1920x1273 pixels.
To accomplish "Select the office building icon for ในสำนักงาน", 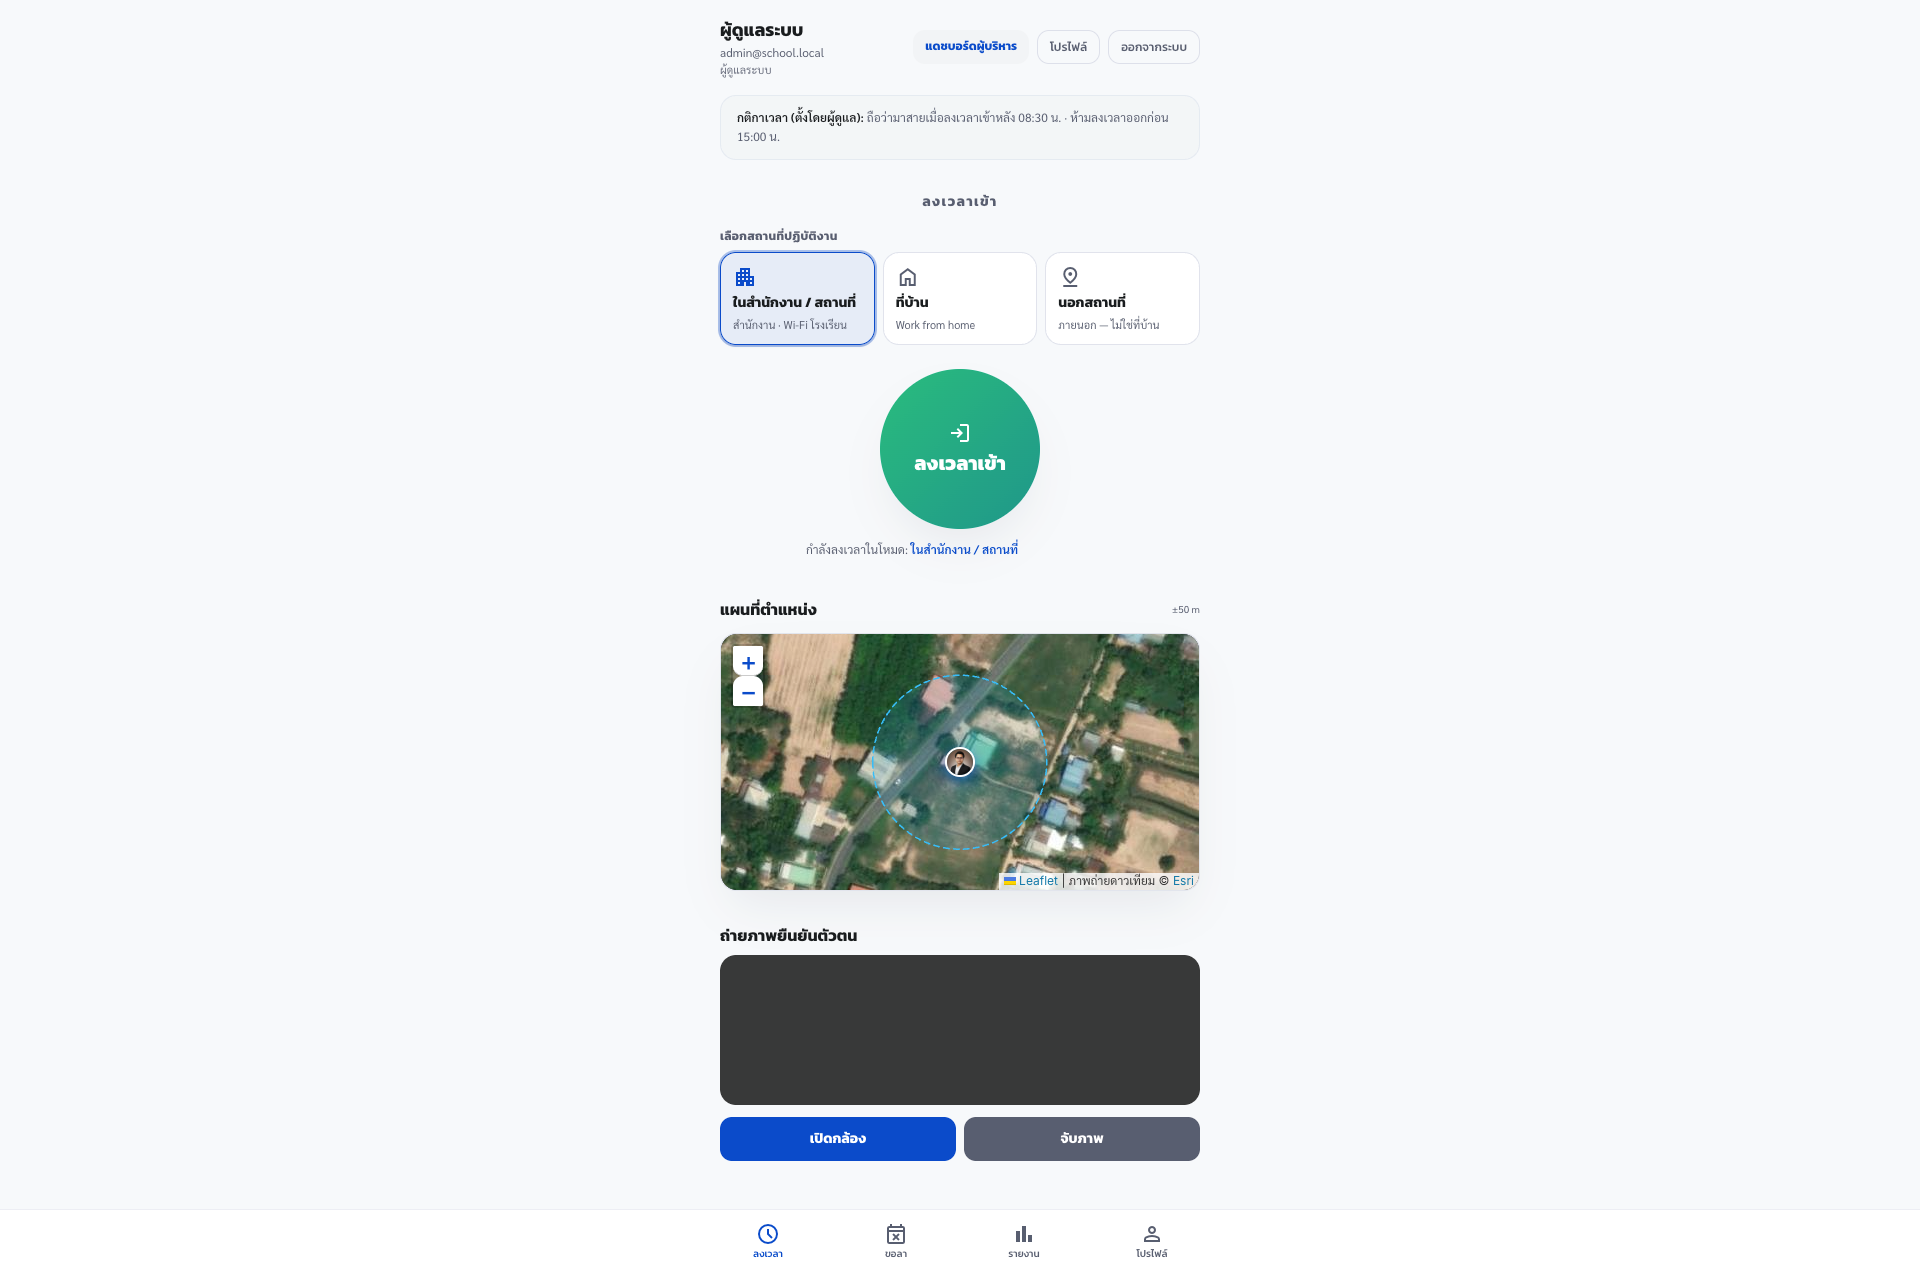I will click(x=745, y=277).
